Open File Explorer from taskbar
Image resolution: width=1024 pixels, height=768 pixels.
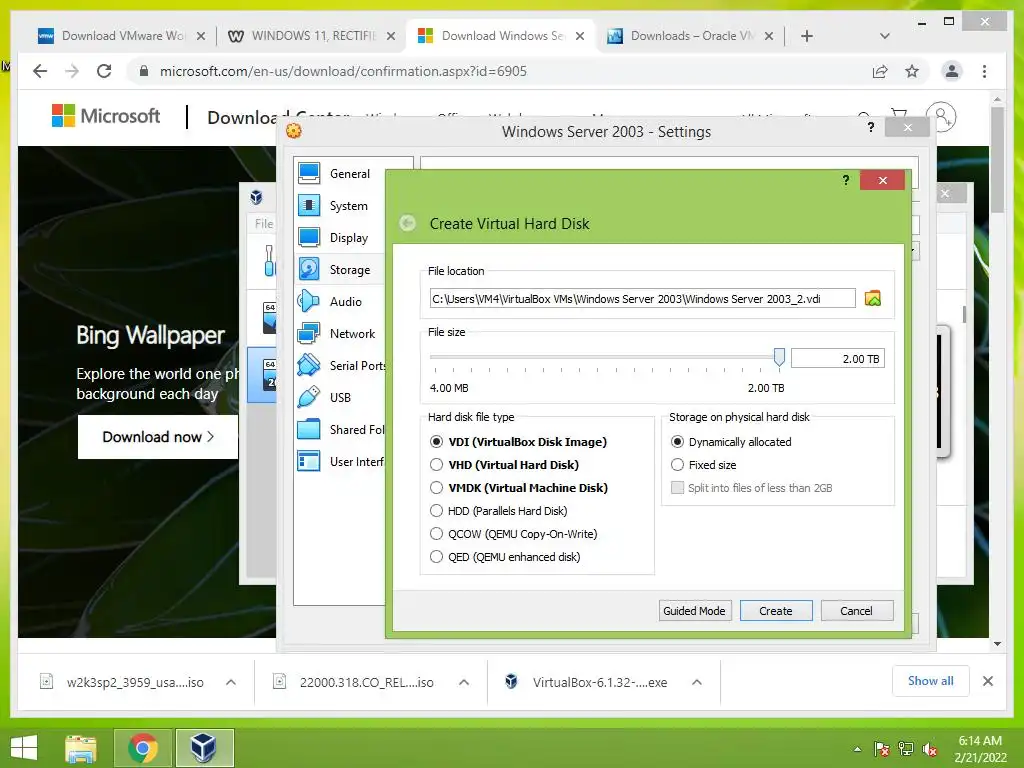pyautogui.click(x=81, y=748)
